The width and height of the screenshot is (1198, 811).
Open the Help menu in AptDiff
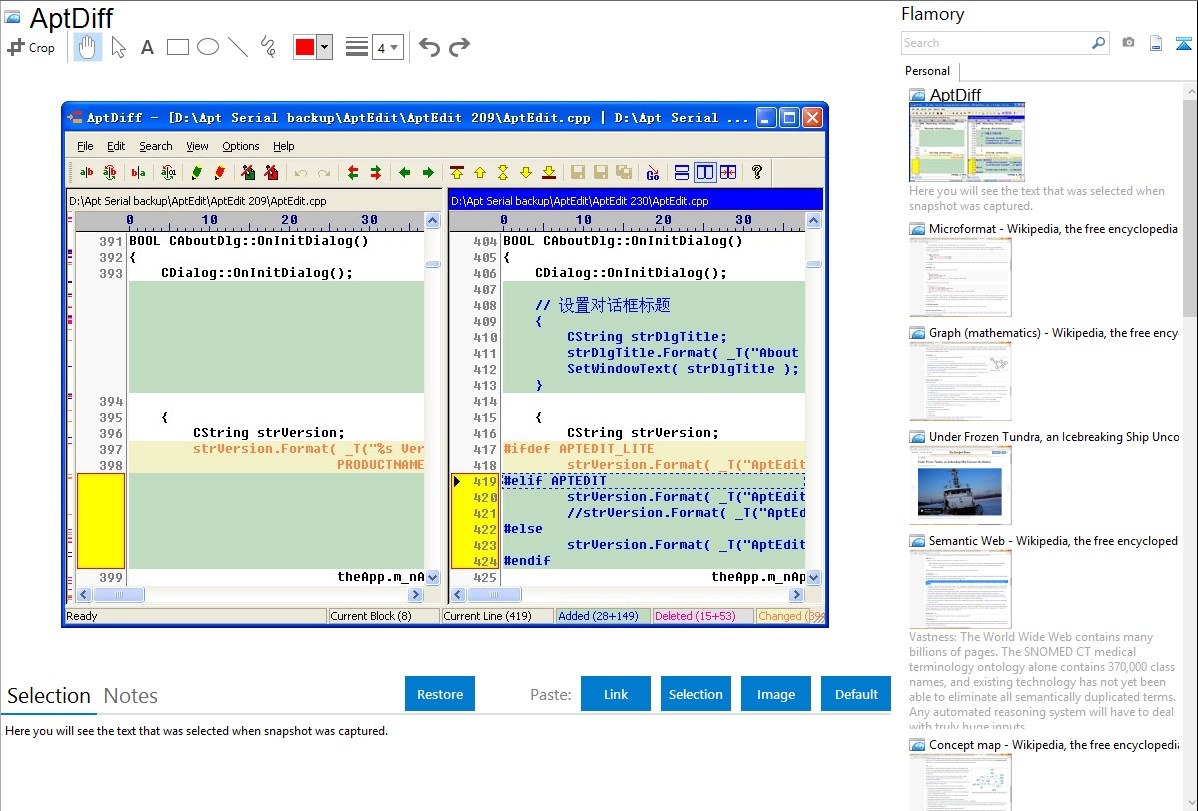[283, 146]
